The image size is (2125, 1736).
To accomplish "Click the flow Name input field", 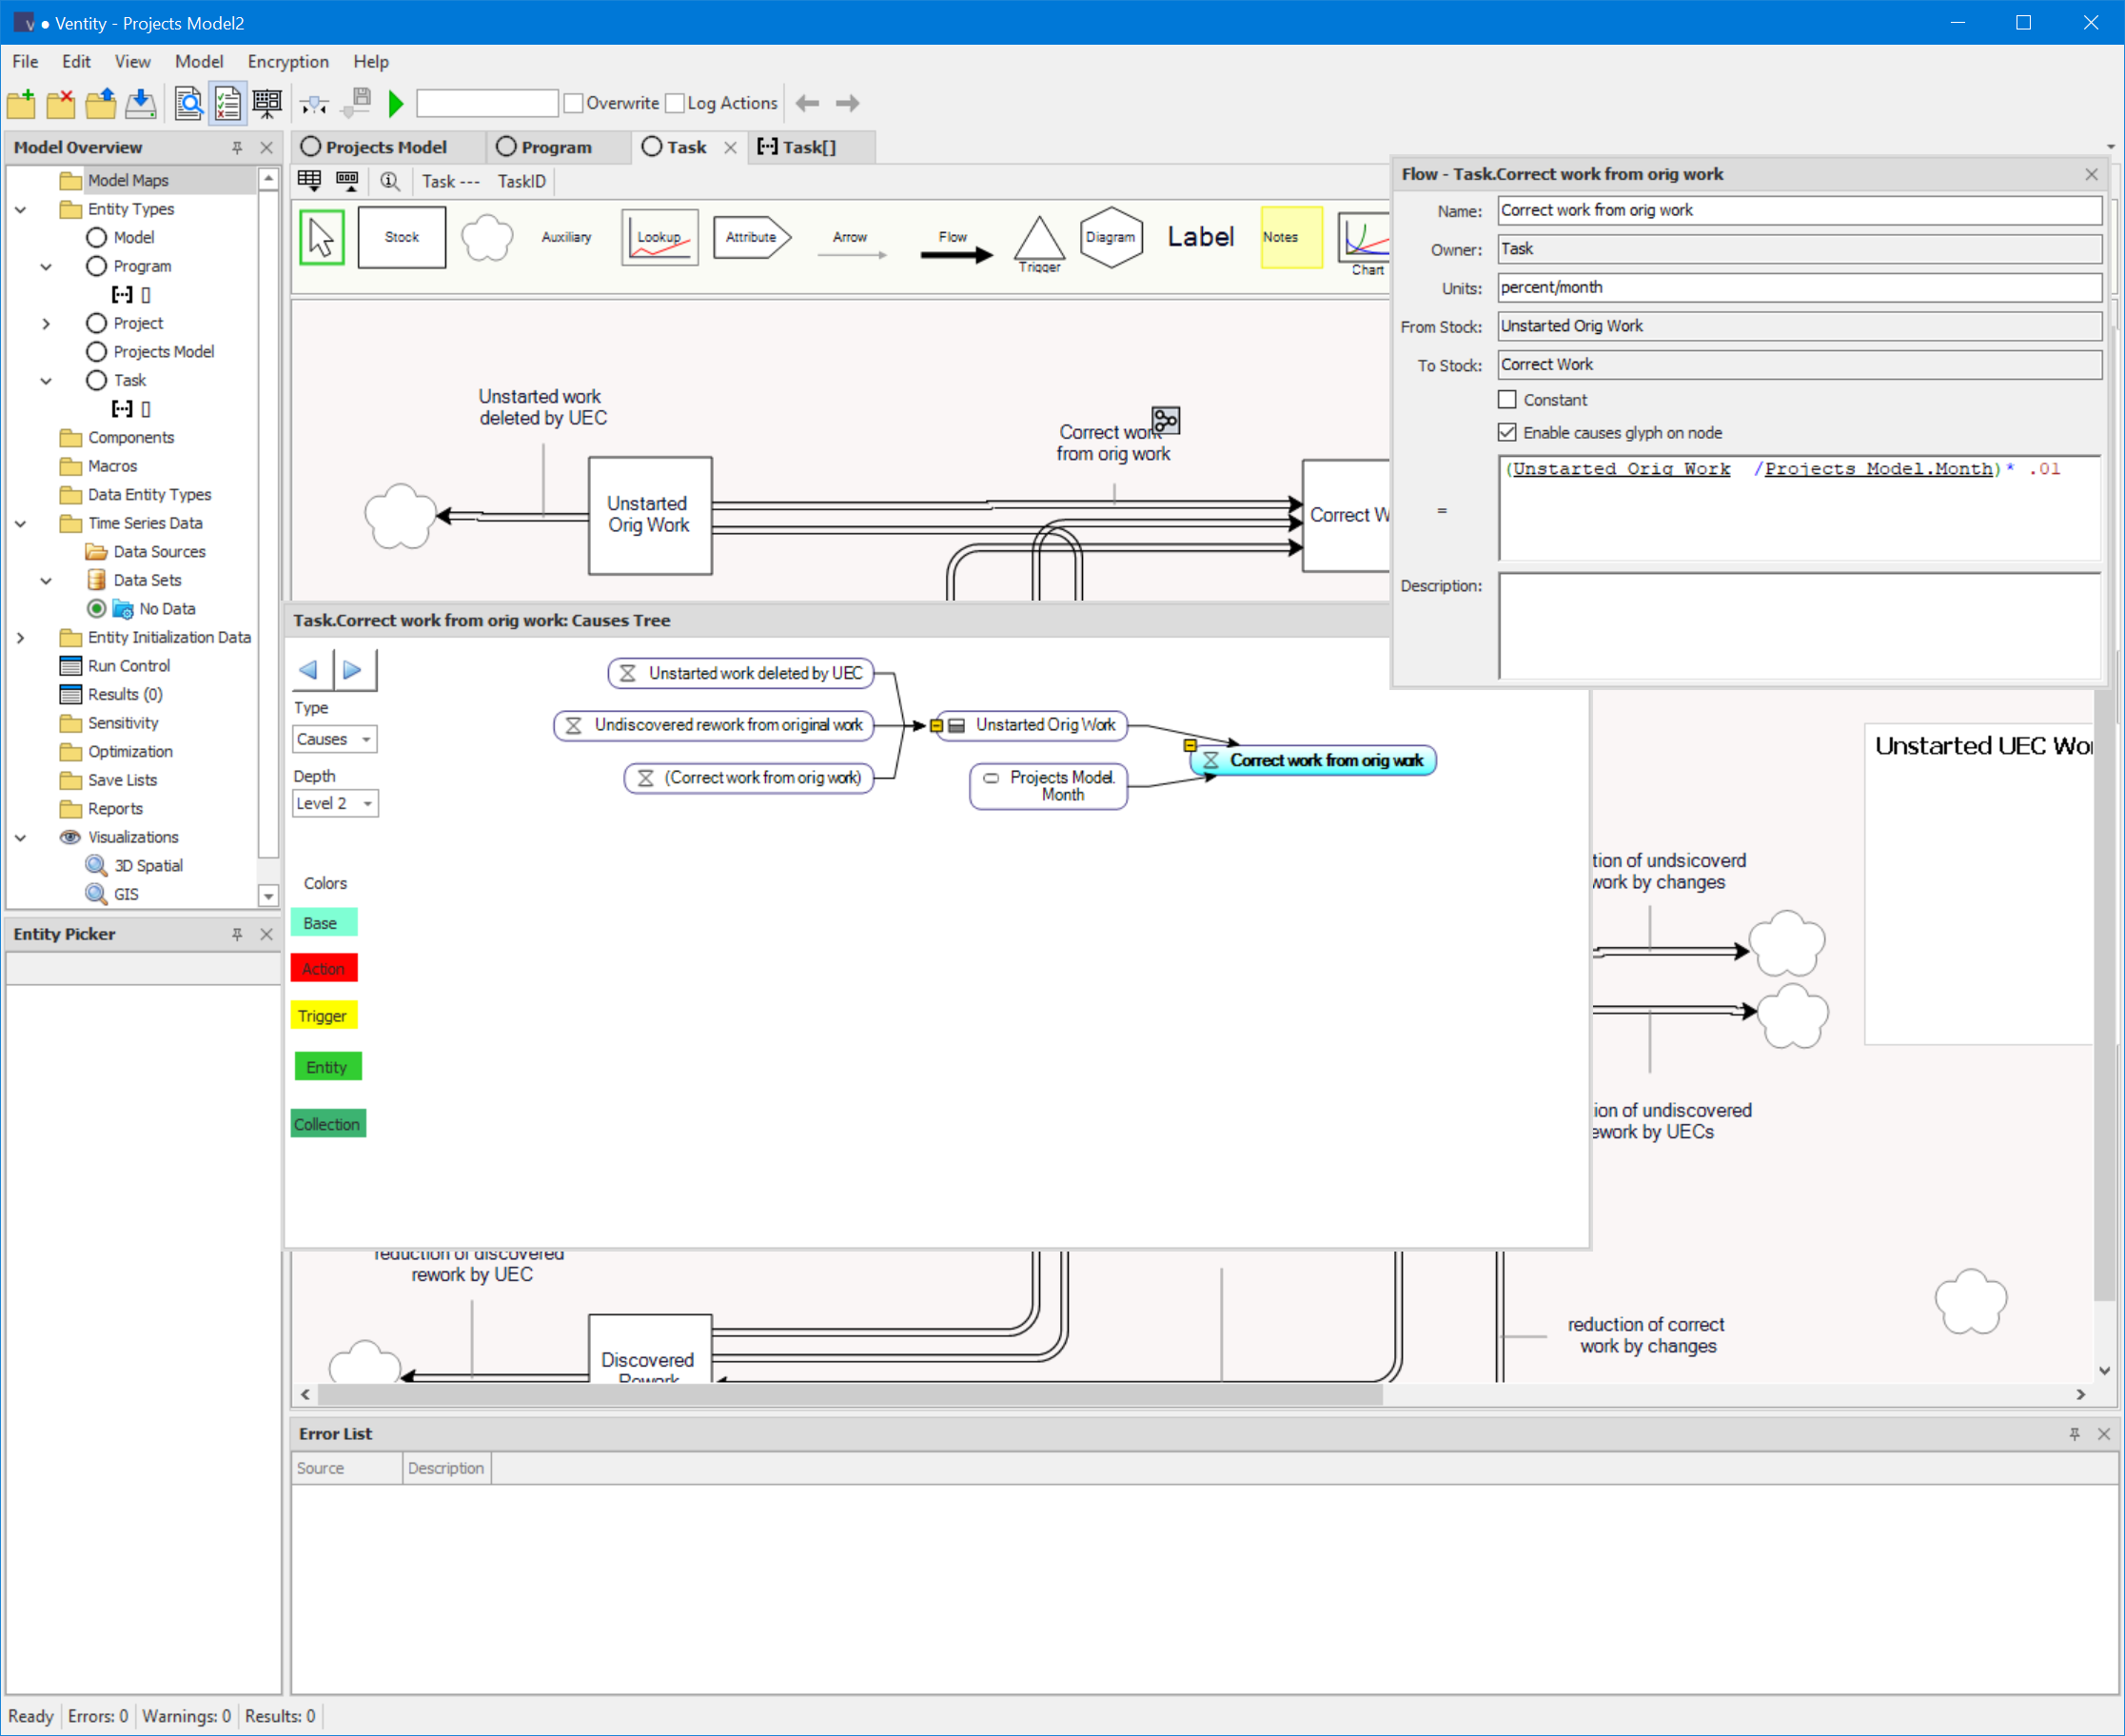I will pyautogui.click(x=1799, y=210).
